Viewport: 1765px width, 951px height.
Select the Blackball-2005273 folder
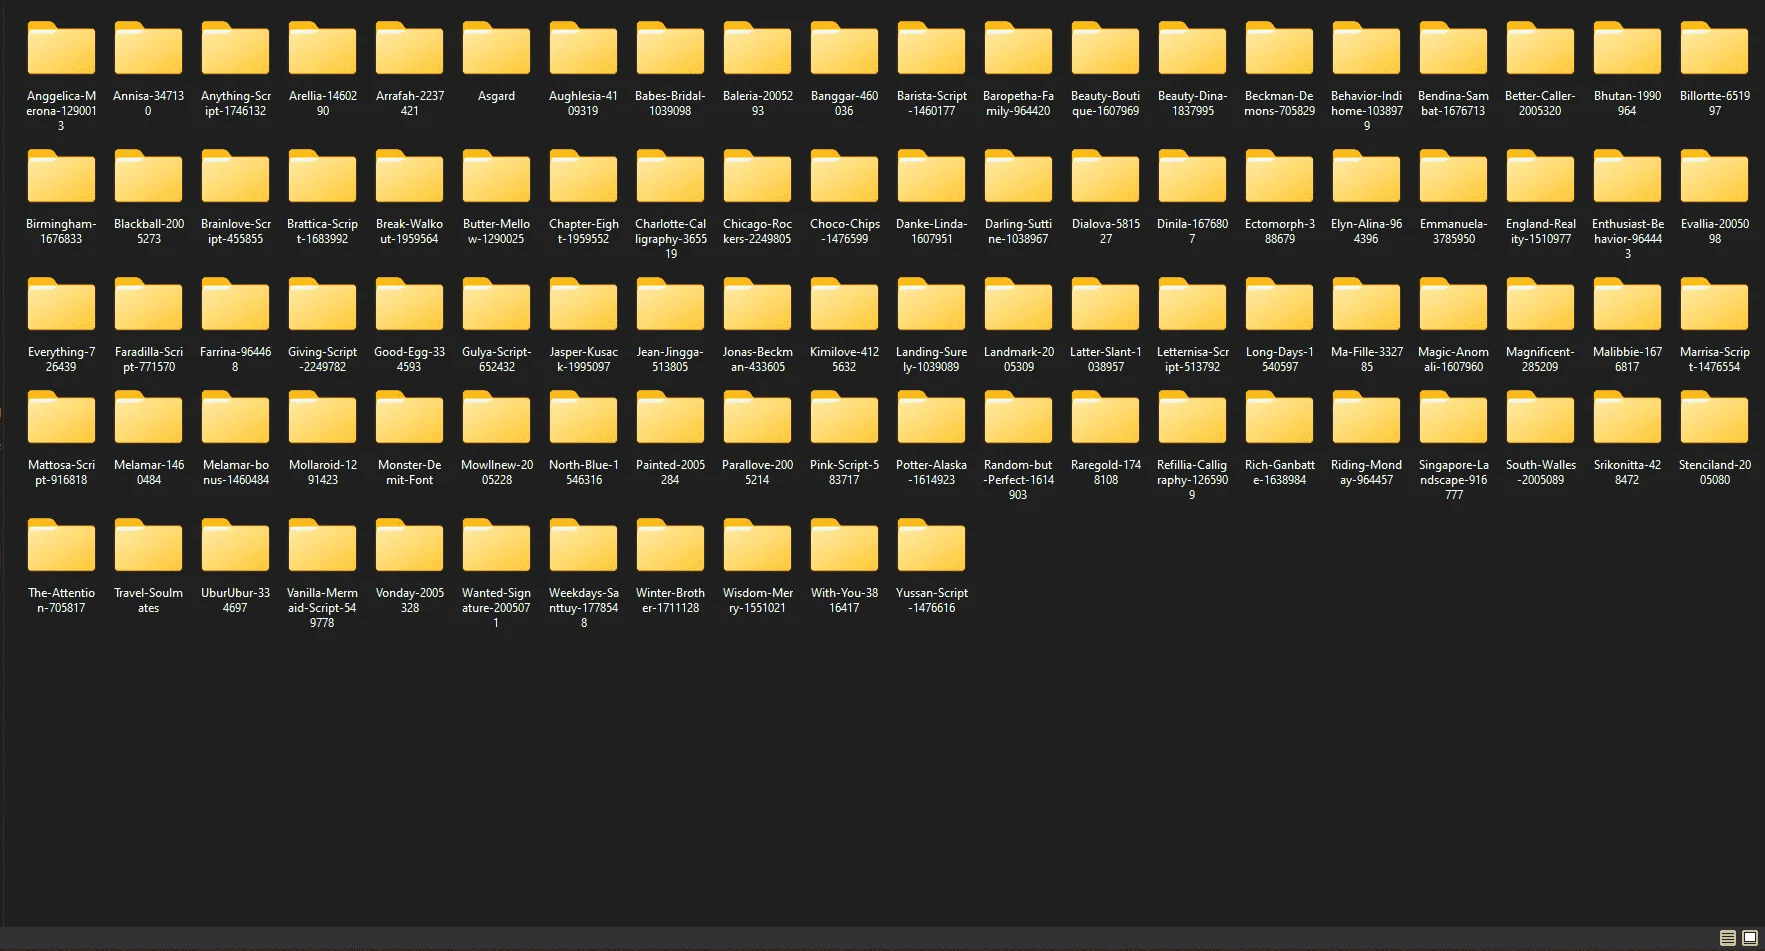point(148,197)
